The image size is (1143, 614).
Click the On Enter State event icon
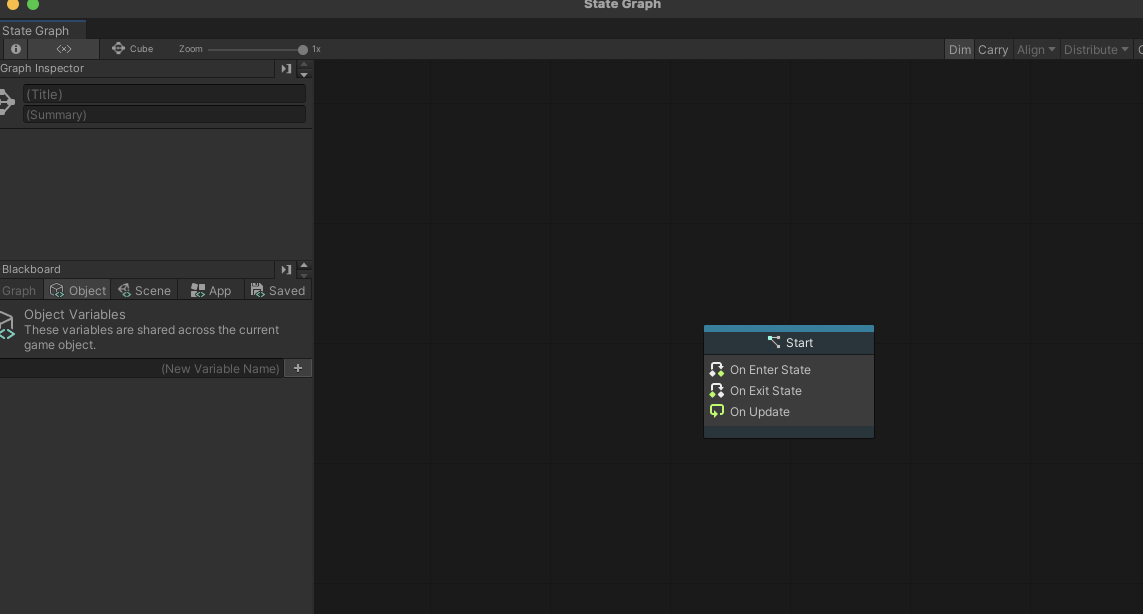click(717, 370)
